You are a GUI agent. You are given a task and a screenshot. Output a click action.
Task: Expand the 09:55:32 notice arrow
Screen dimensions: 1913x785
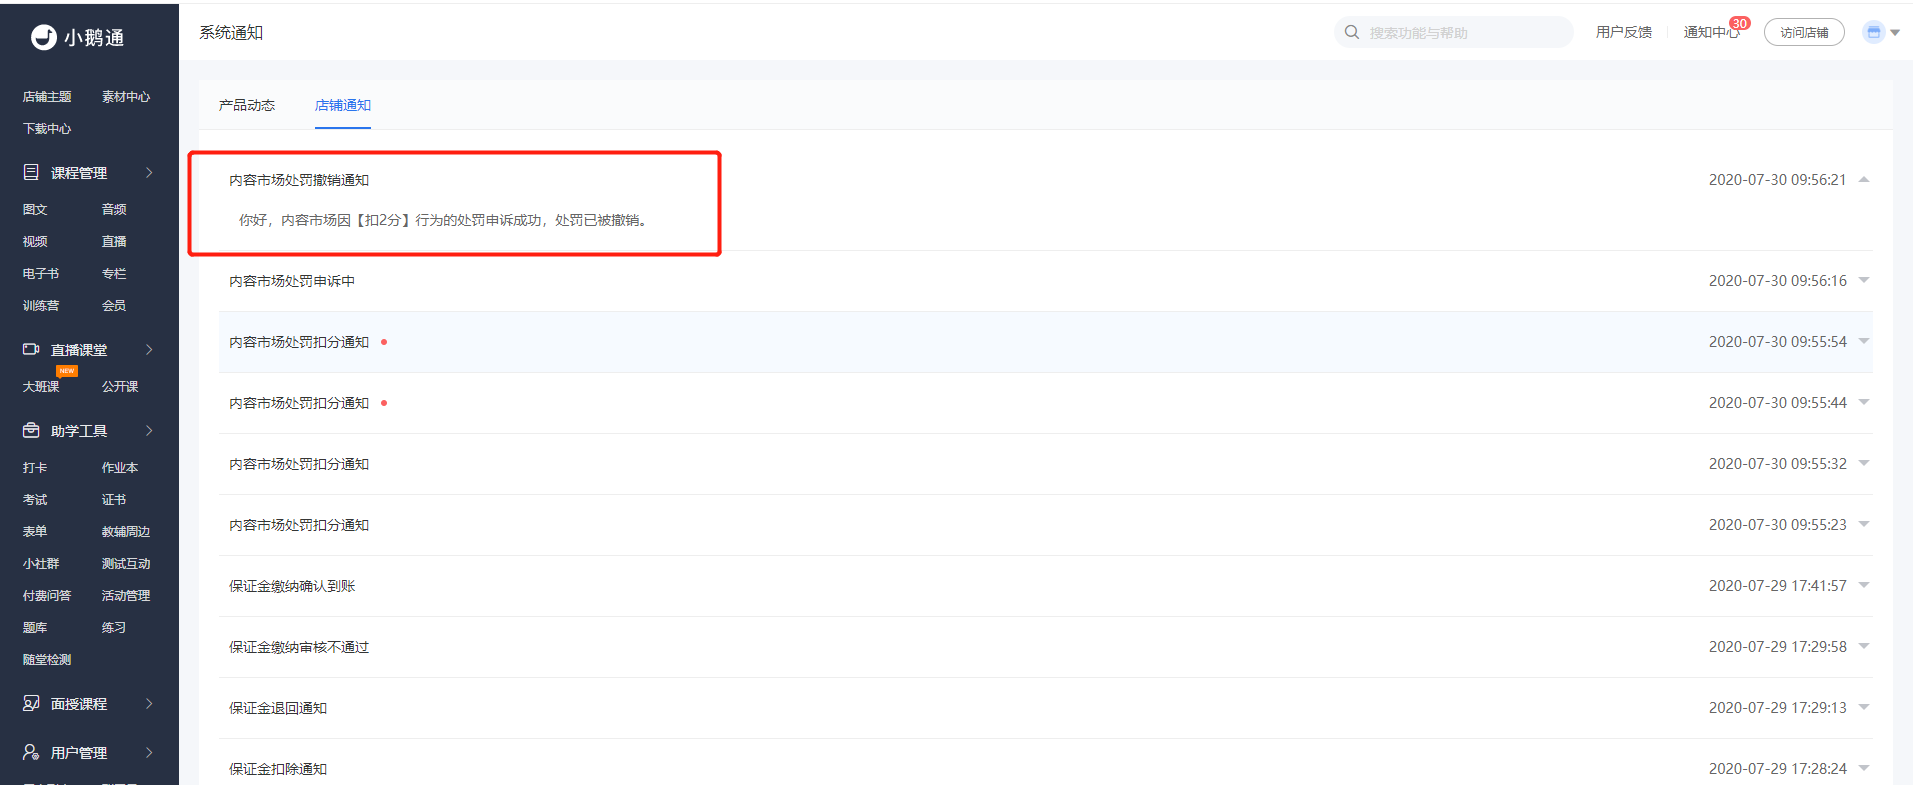click(x=1864, y=463)
